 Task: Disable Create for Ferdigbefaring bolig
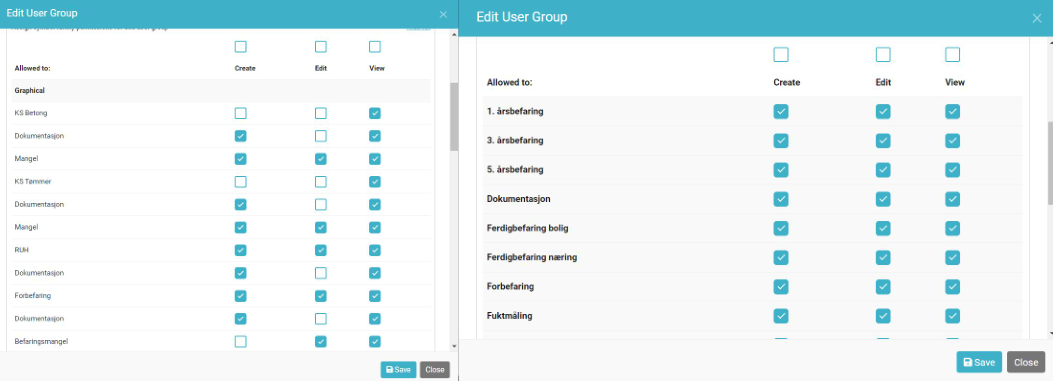click(x=780, y=228)
